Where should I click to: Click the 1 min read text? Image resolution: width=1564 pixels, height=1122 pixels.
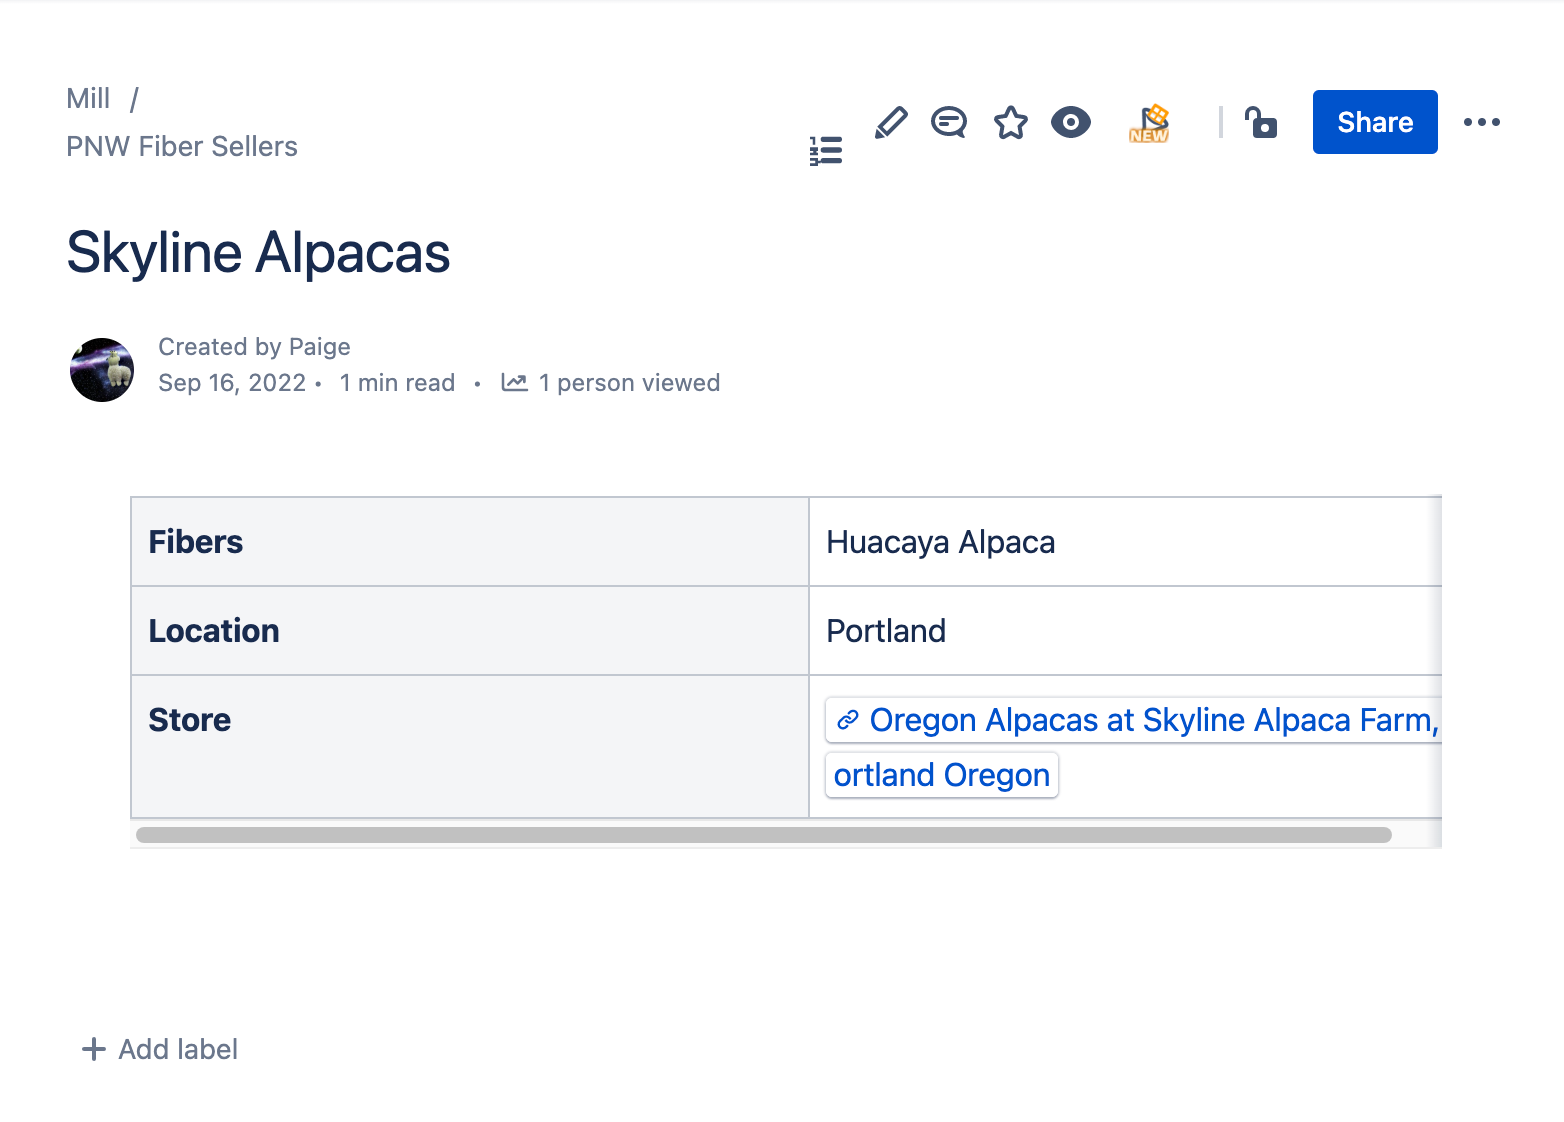[x=397, y=383]
